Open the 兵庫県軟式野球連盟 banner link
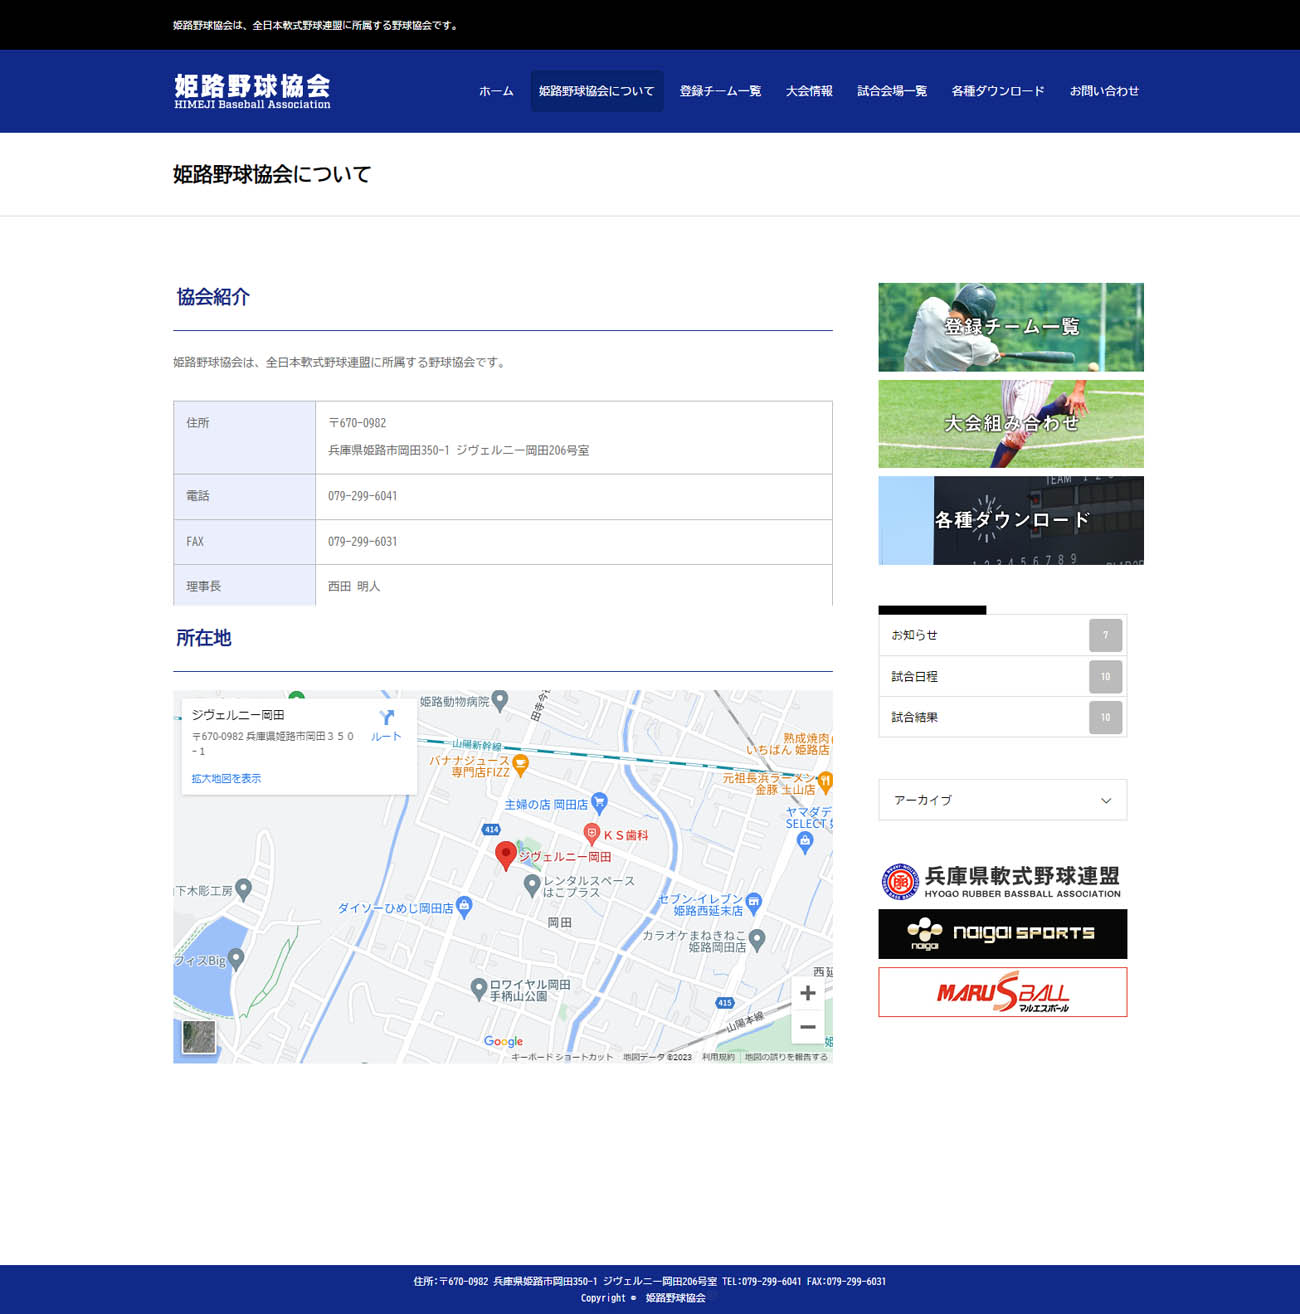Image resolution: width=1300 pixels, height=1314 pixels. tap(1002, 881)
